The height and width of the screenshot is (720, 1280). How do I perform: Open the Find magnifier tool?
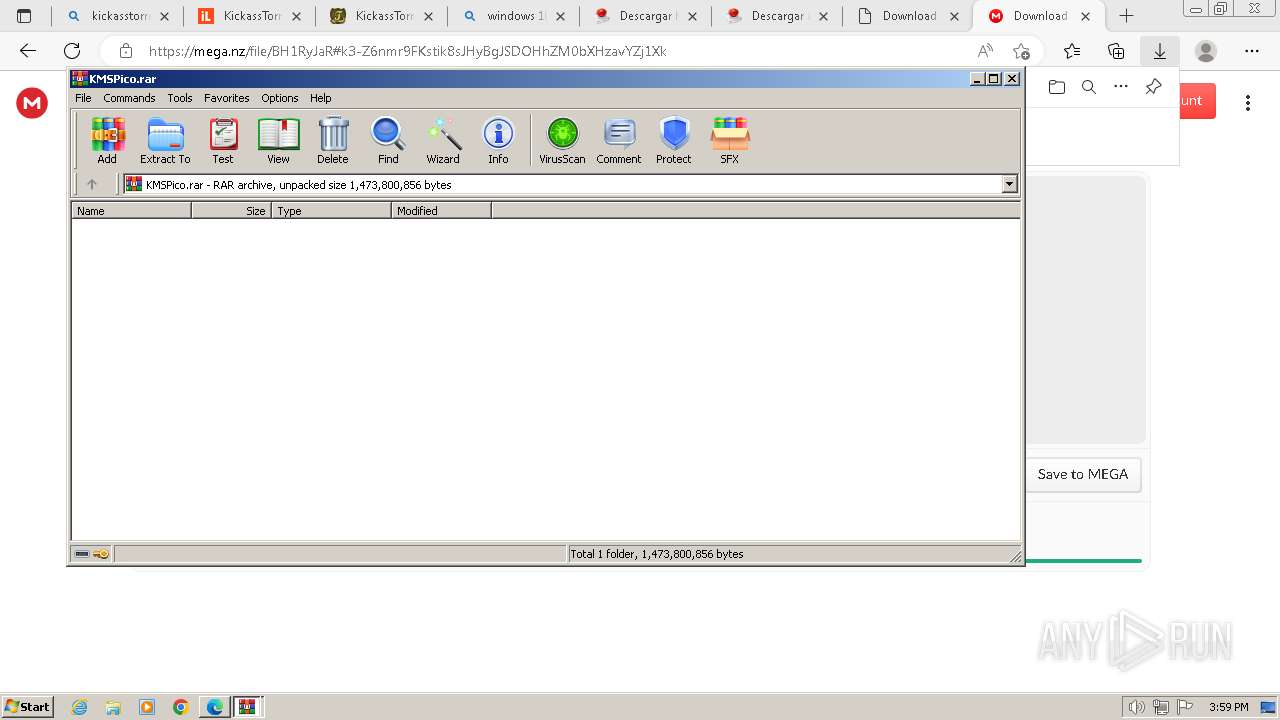coord(388,140)
